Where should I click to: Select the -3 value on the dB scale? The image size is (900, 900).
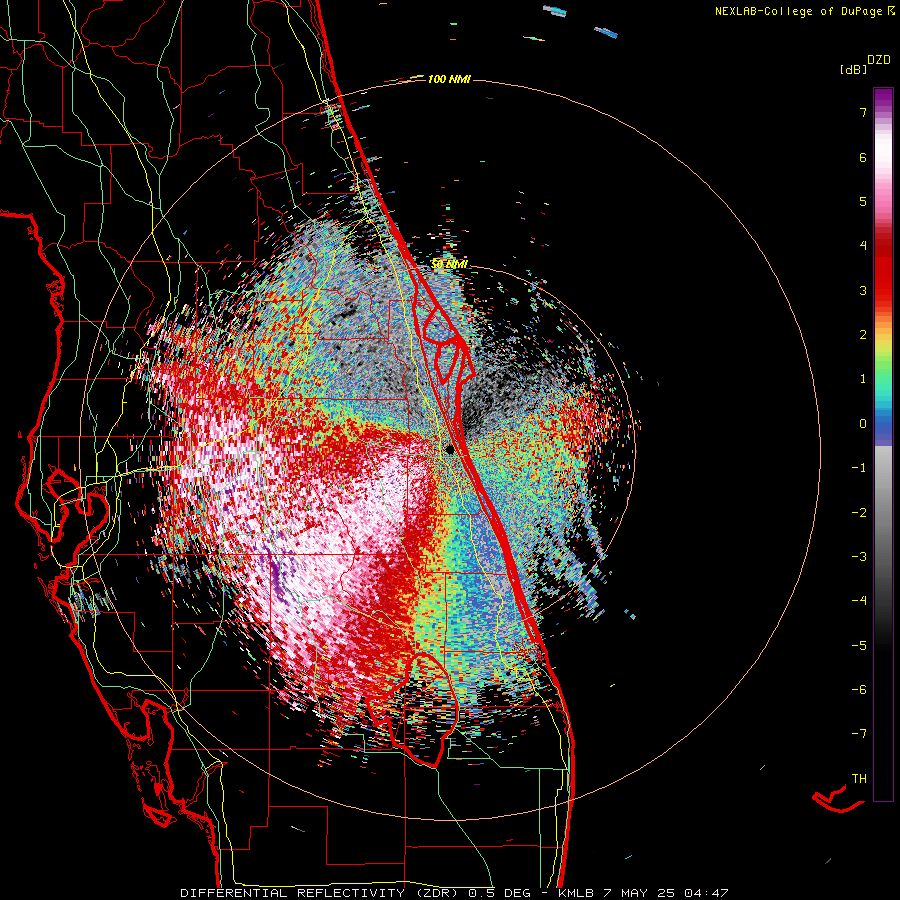[x=859, y=556]
